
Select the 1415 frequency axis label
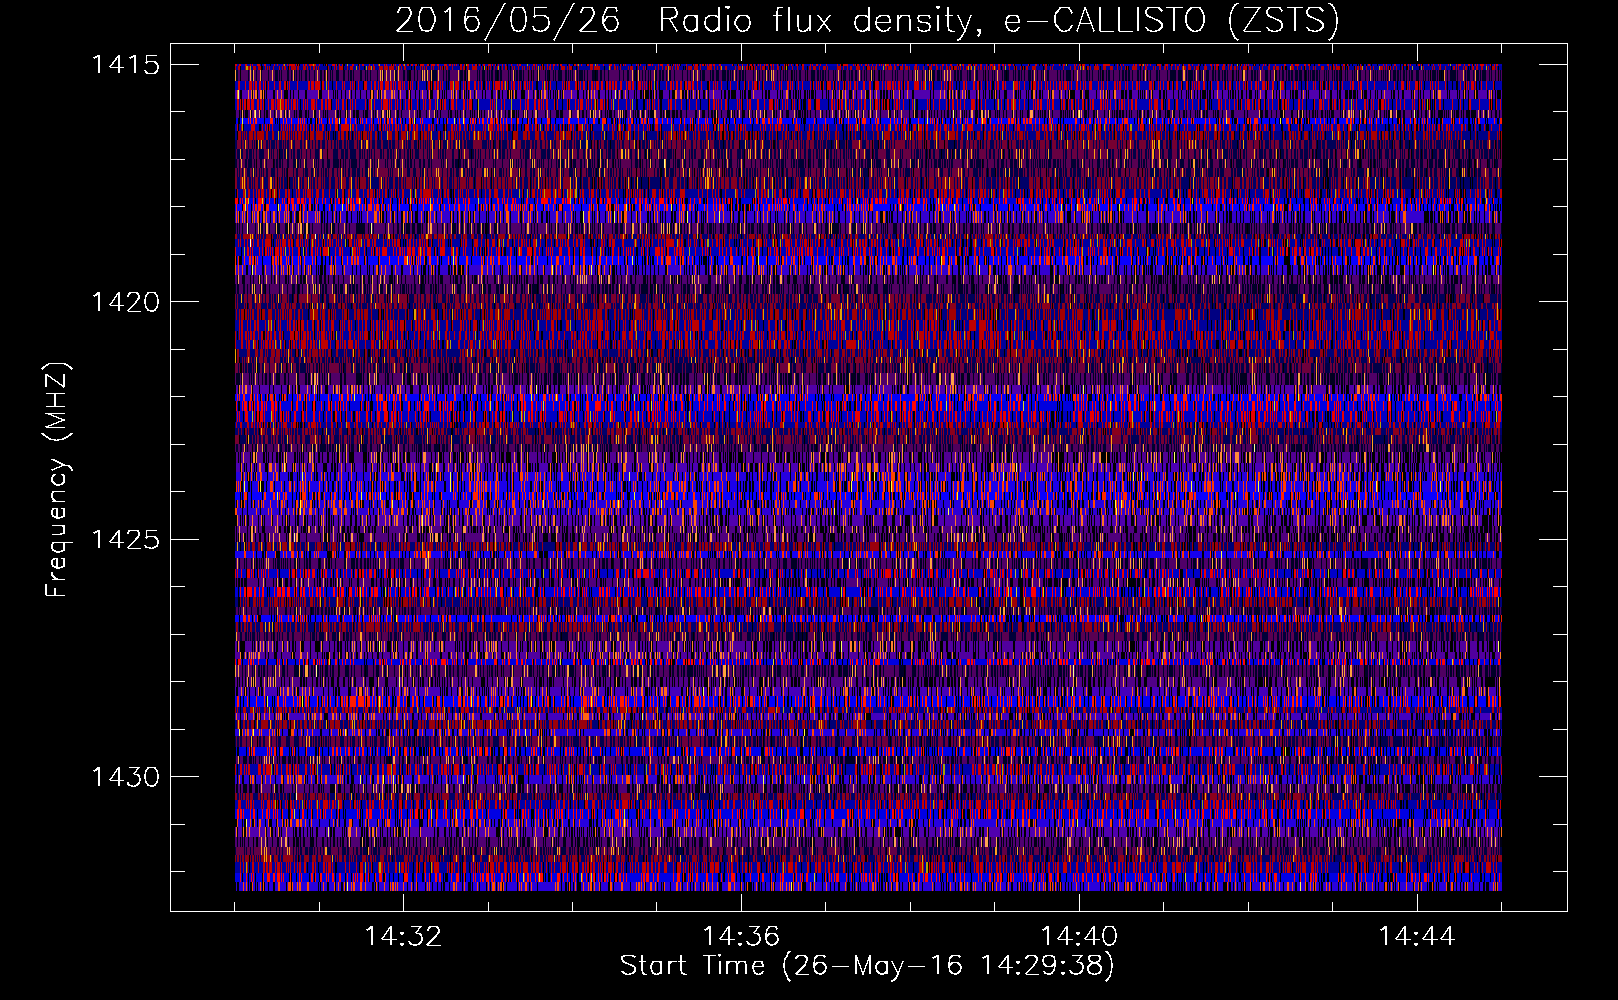[x=125, y=65]
